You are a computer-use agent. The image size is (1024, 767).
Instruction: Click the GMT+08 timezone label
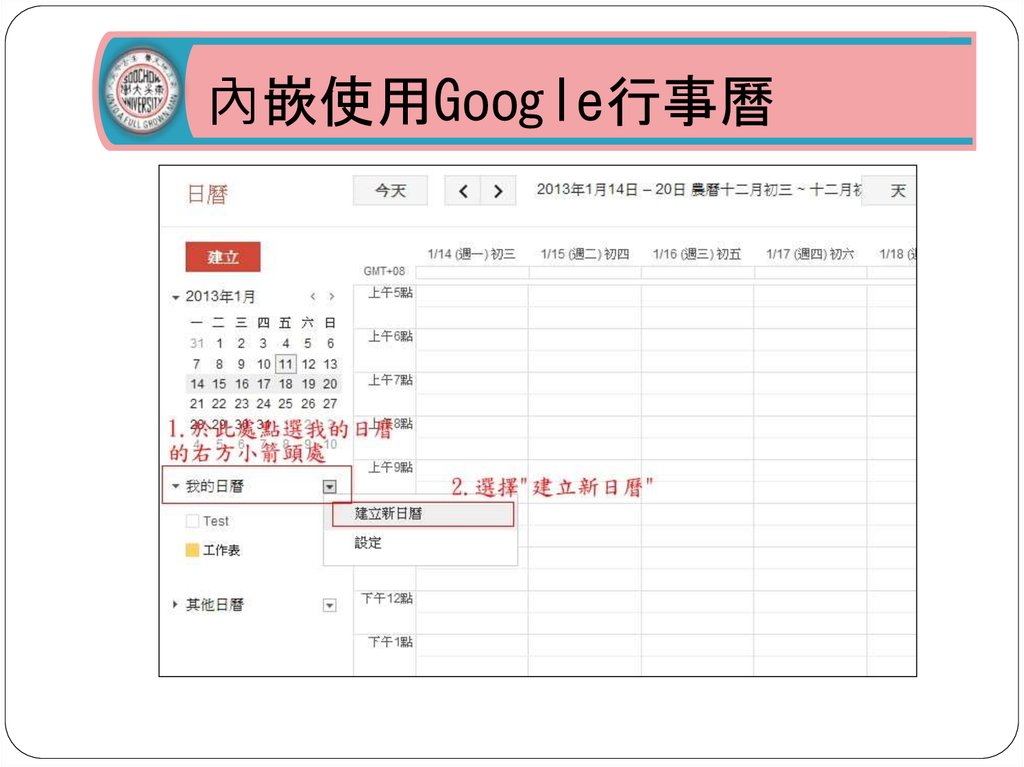coord(384,271)
